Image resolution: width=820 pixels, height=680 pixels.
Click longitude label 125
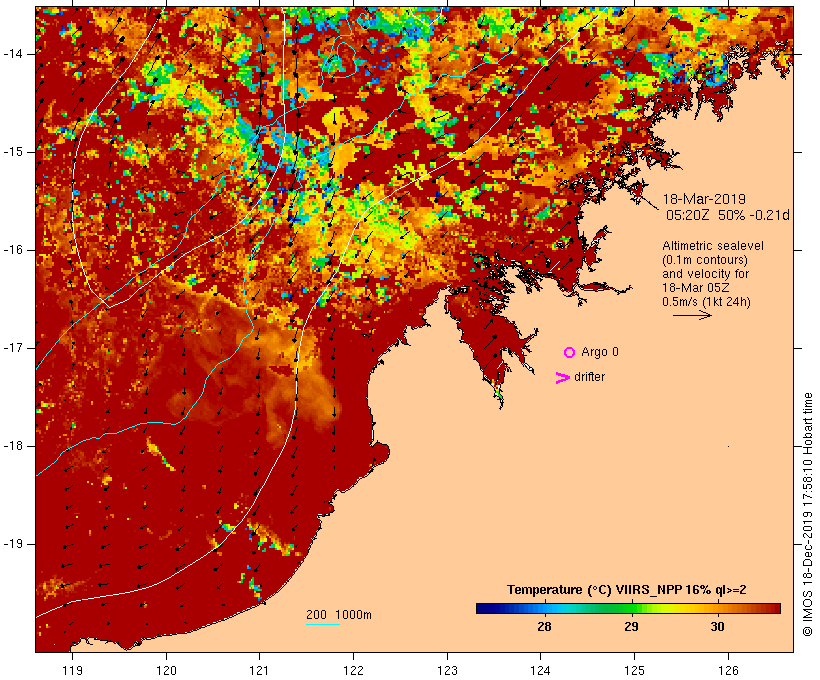tap(634, 671)
